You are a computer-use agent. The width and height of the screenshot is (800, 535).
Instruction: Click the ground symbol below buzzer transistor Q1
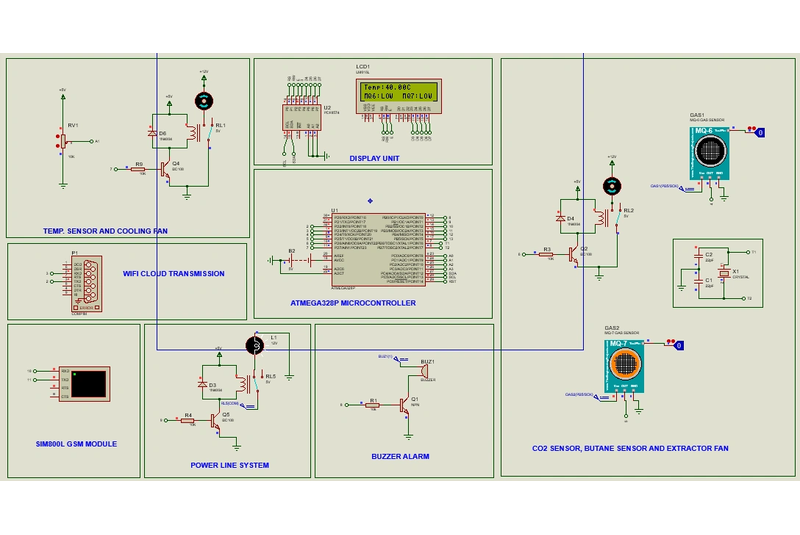tap(408, 437)
